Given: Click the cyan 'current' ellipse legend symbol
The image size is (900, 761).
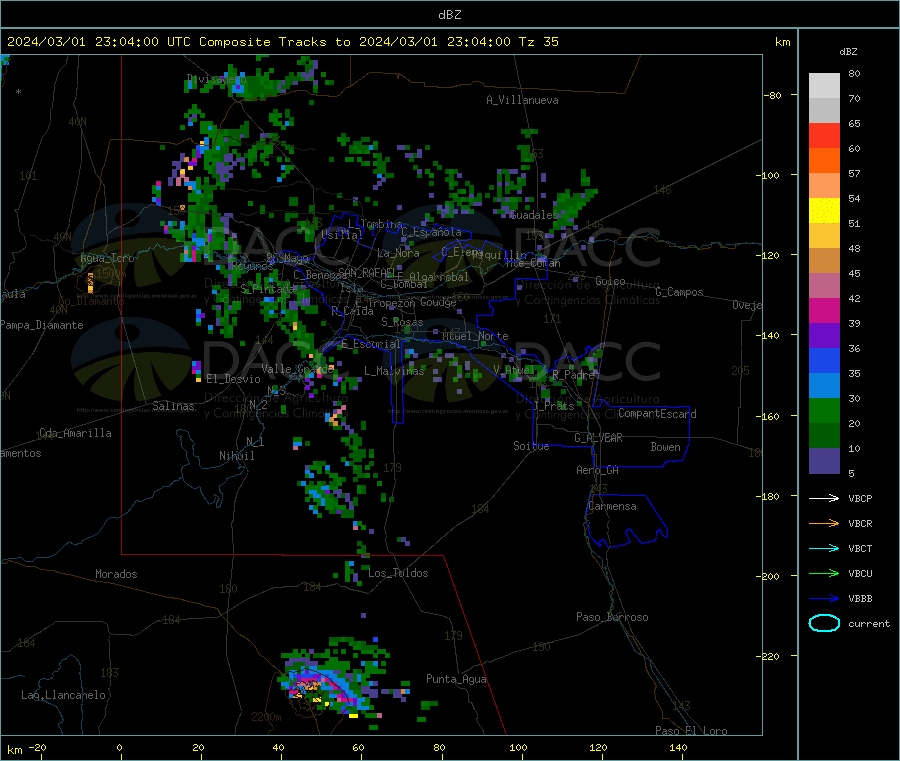Looking at the screenshot, I should click(x=824, y=623).
